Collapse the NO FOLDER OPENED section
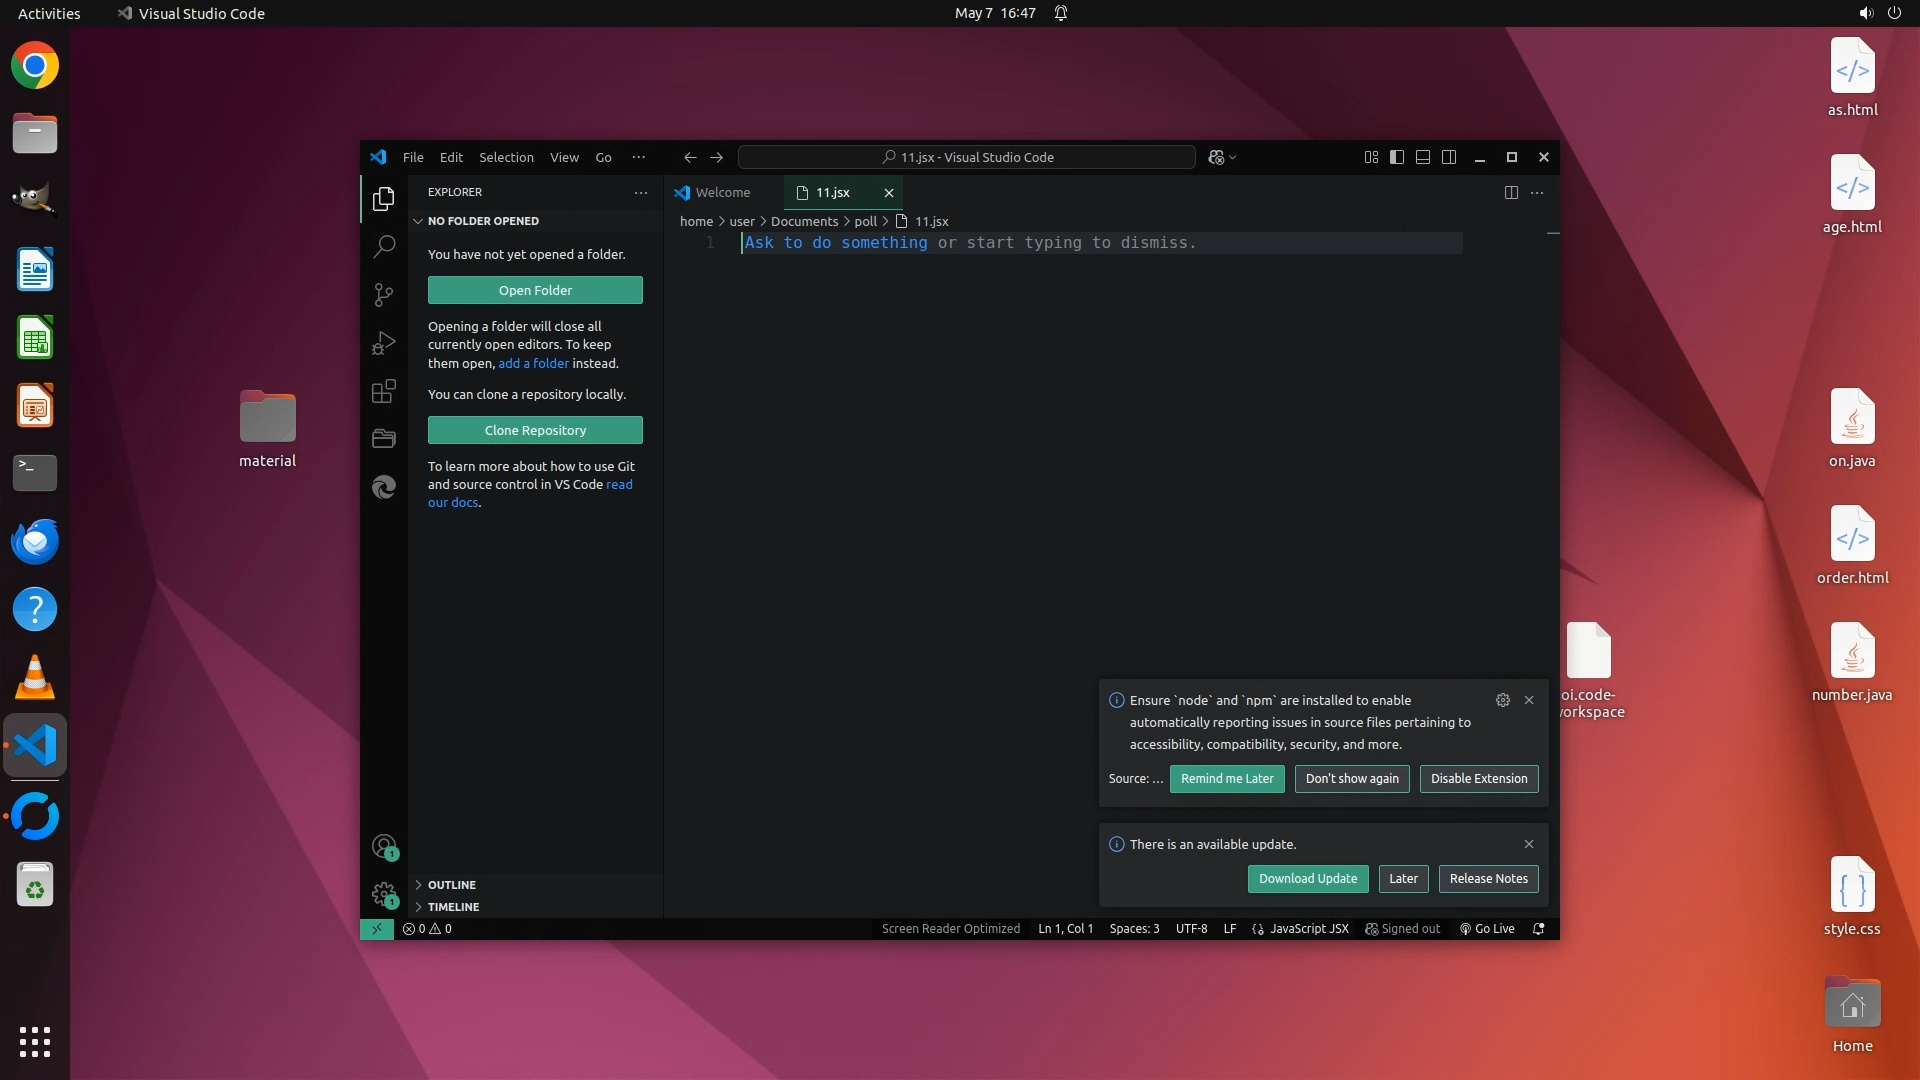 pos(482,221)
